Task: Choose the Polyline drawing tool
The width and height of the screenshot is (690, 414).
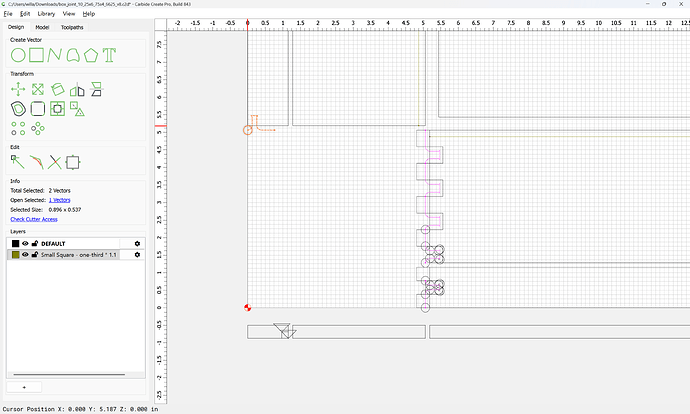Action: click(x=55, y=55)
